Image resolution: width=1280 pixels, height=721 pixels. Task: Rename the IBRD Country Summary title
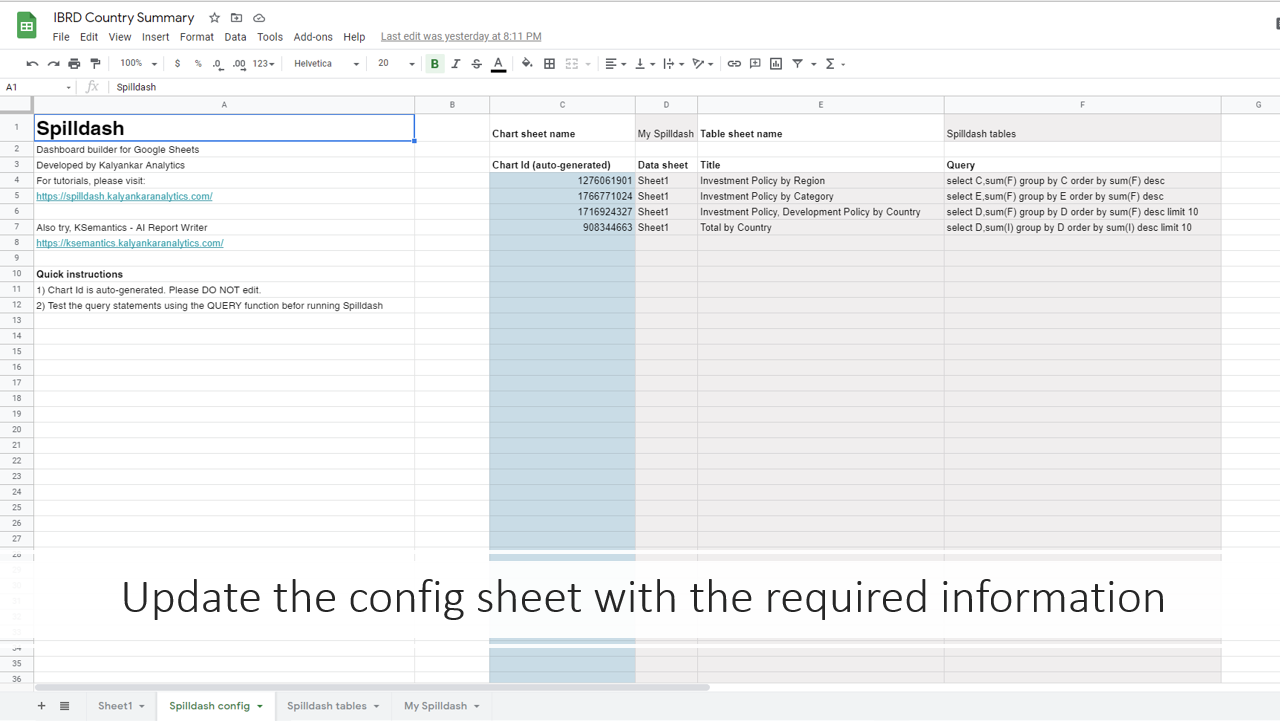click(124, 18)
